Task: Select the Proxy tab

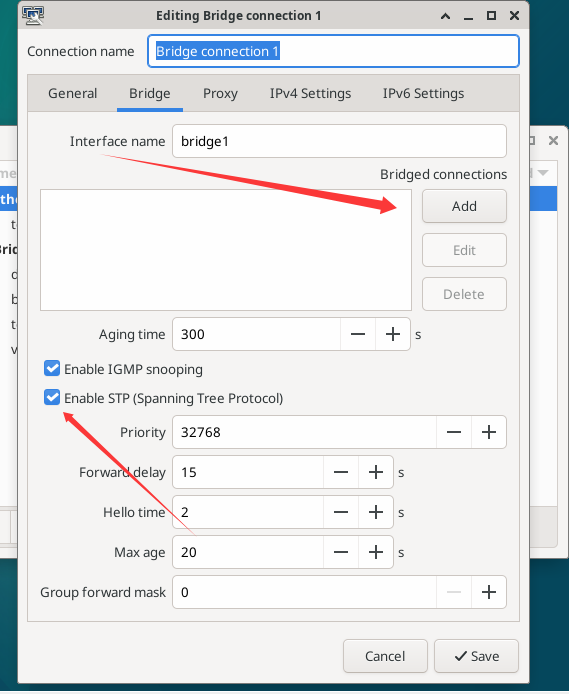Action: [220, 93]
